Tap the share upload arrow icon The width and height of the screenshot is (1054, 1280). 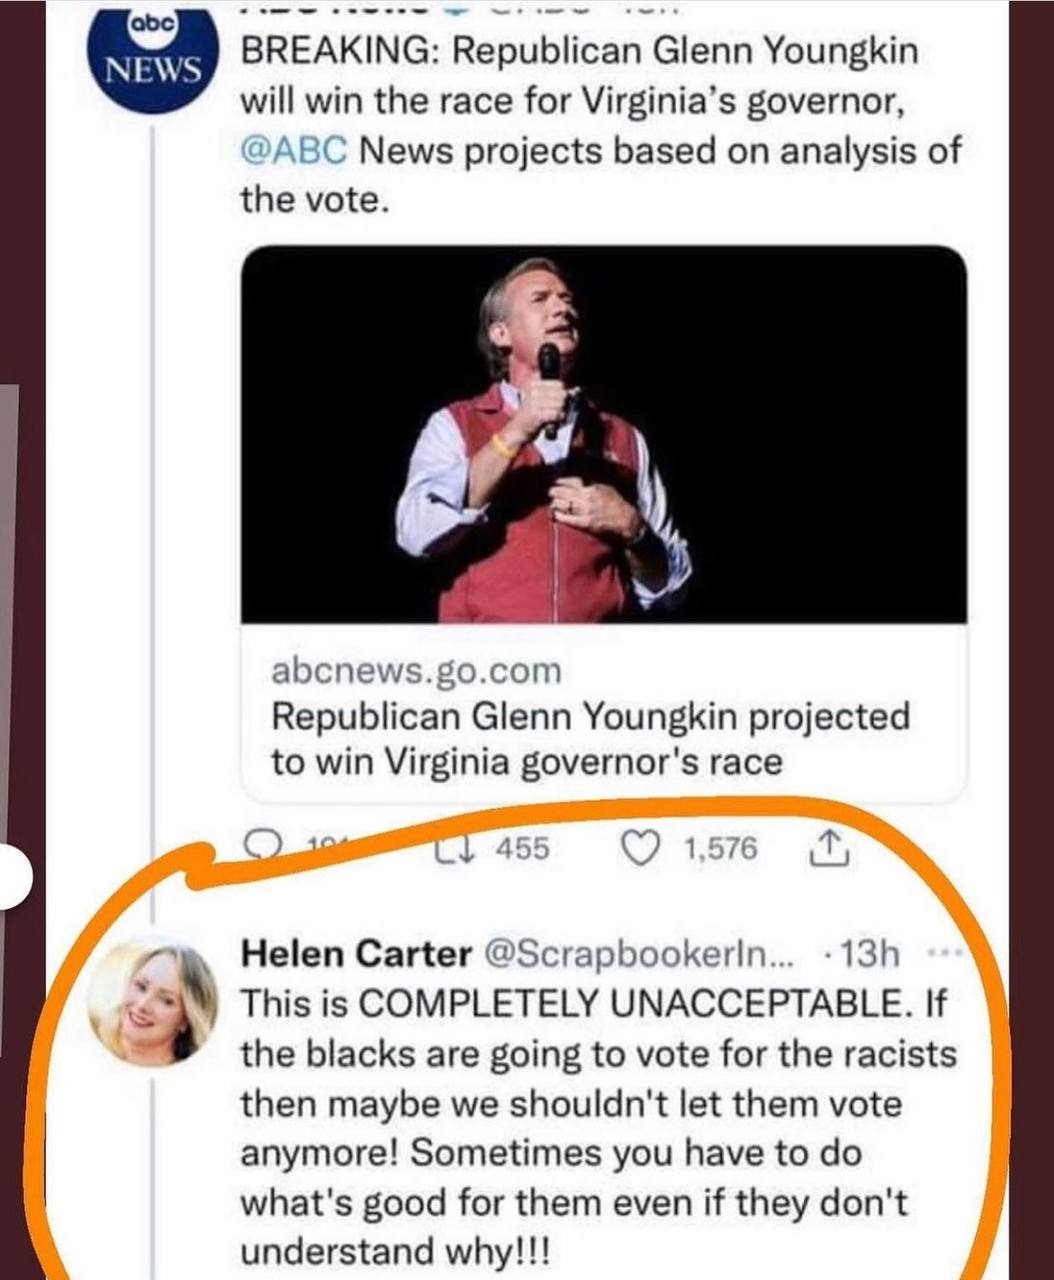(828, 849)
